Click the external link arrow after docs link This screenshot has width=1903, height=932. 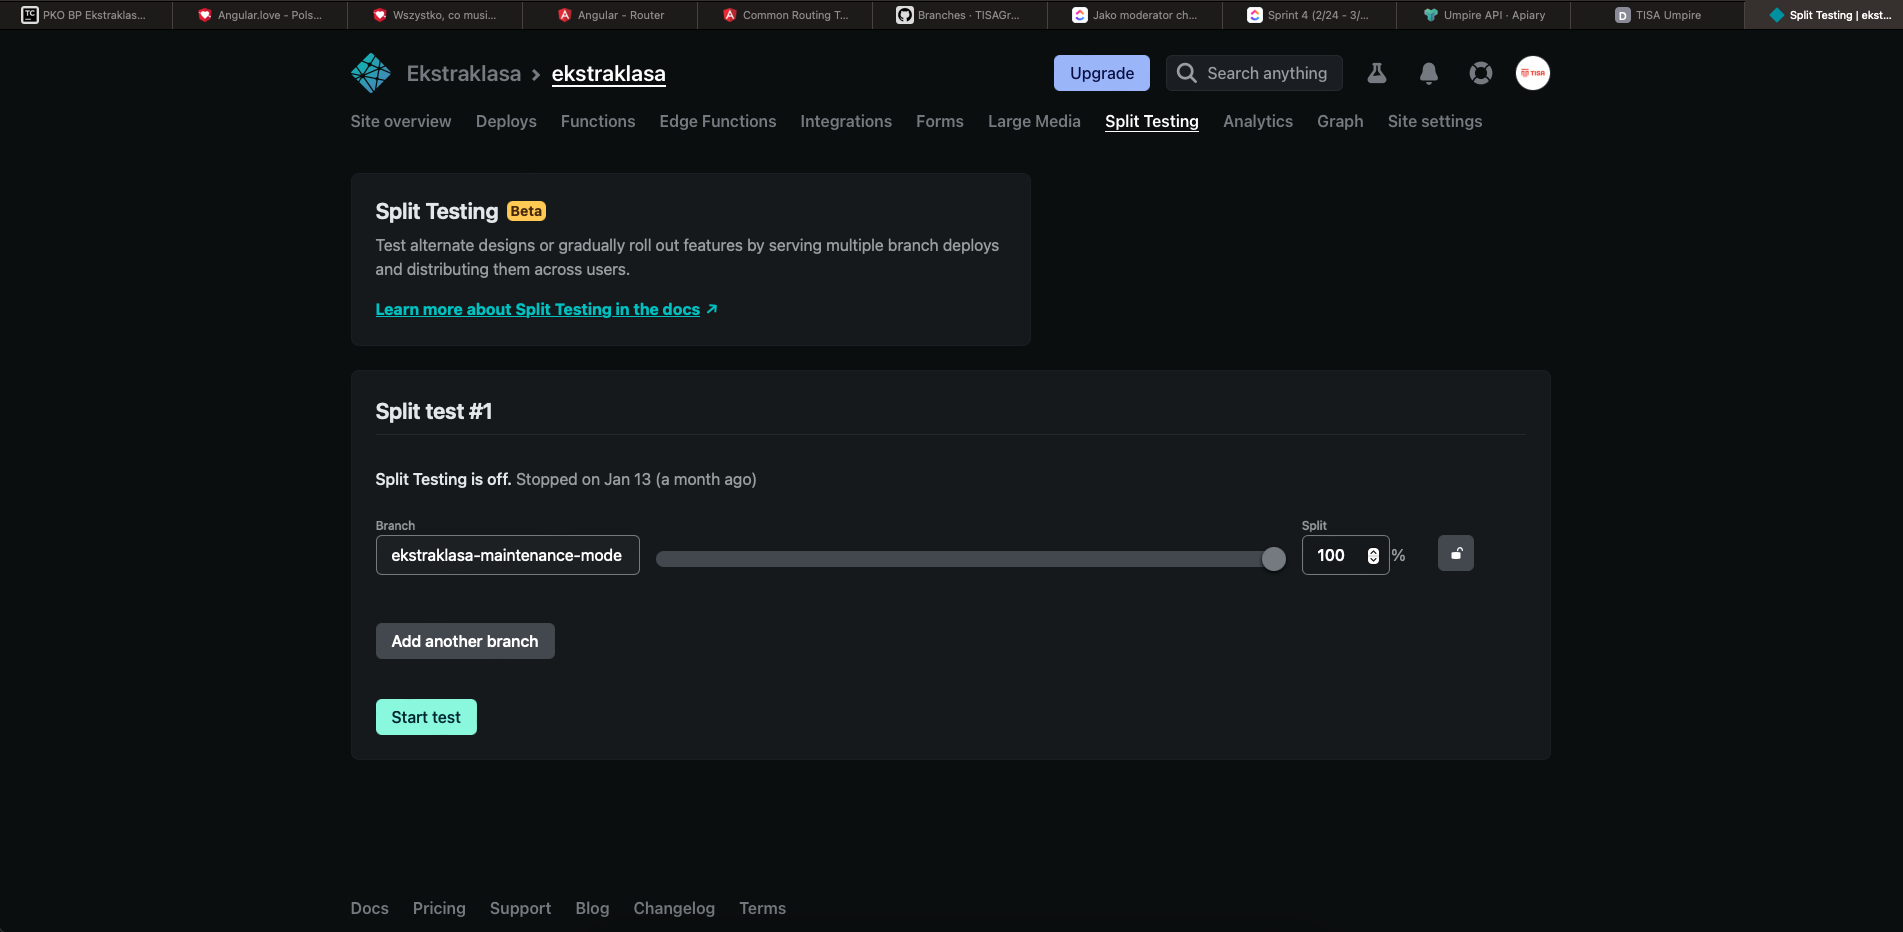coord(712,309)
